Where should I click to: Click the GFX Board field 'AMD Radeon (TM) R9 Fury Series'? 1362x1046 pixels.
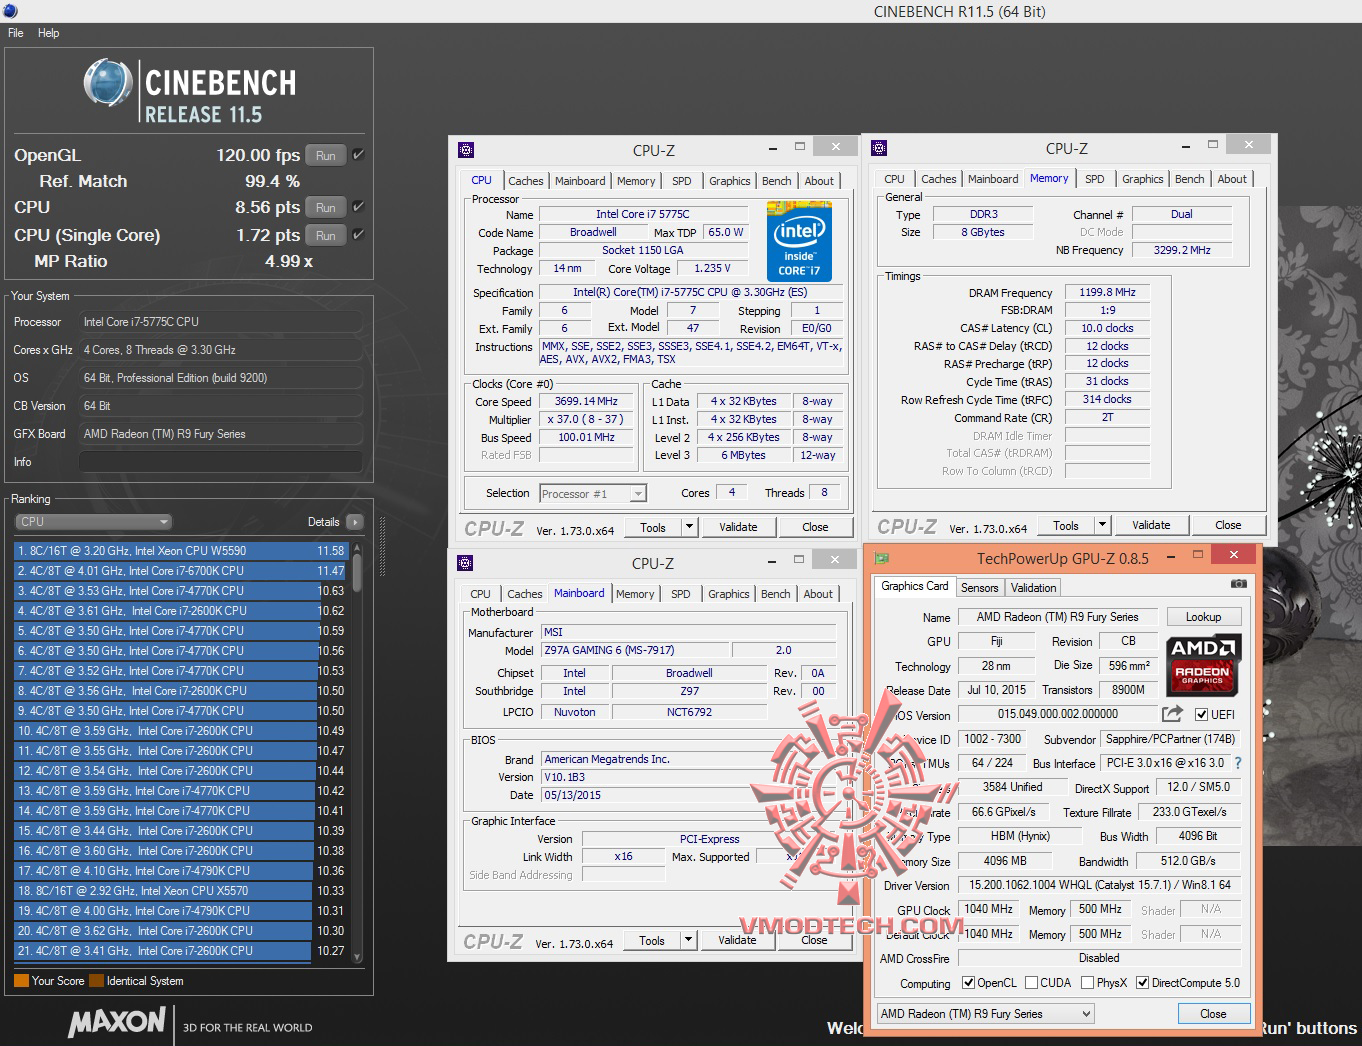tap(220, 434)
